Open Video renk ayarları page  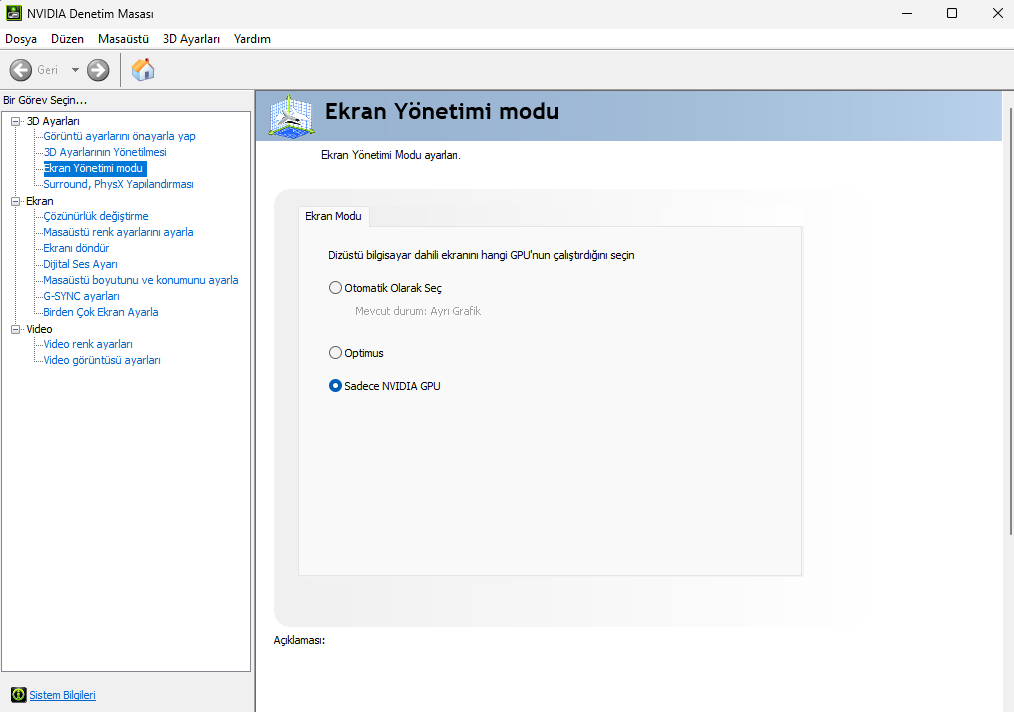[x=88, y=344]
